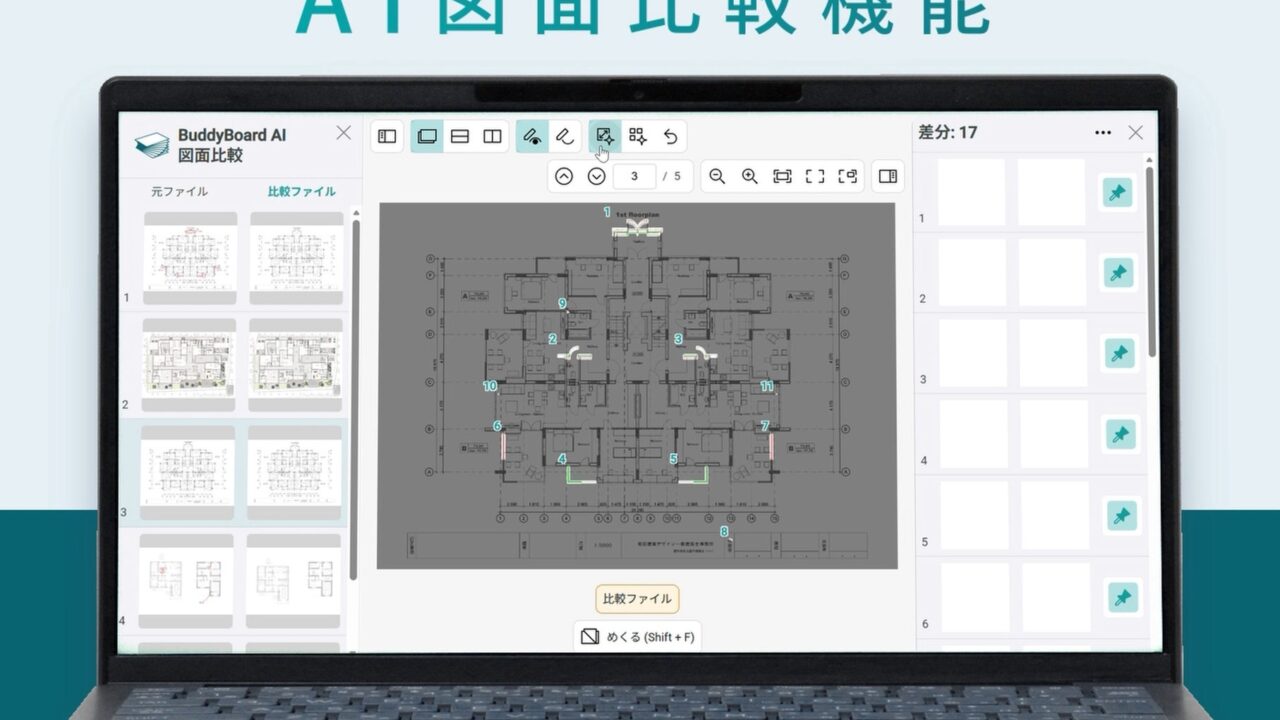Click difference marker 3 on the drawing
This screenshot has height=720, width=1280.
(678, 339)
